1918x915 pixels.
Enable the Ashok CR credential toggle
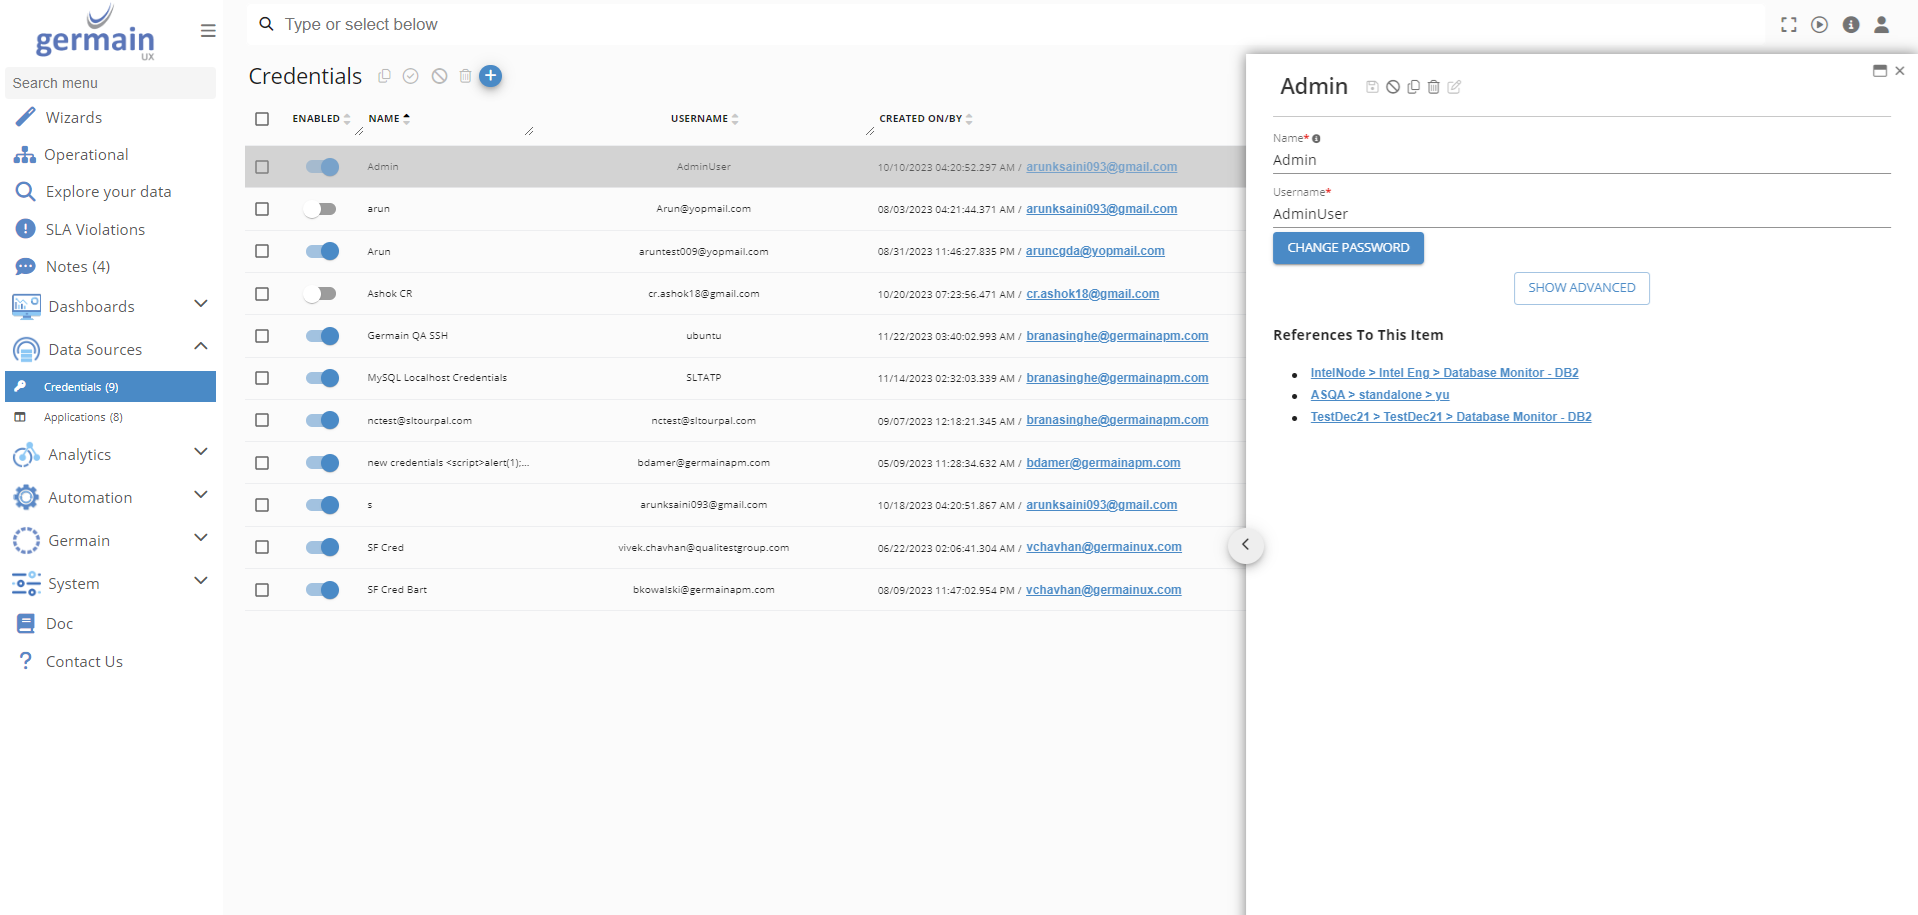click(320, 294)
